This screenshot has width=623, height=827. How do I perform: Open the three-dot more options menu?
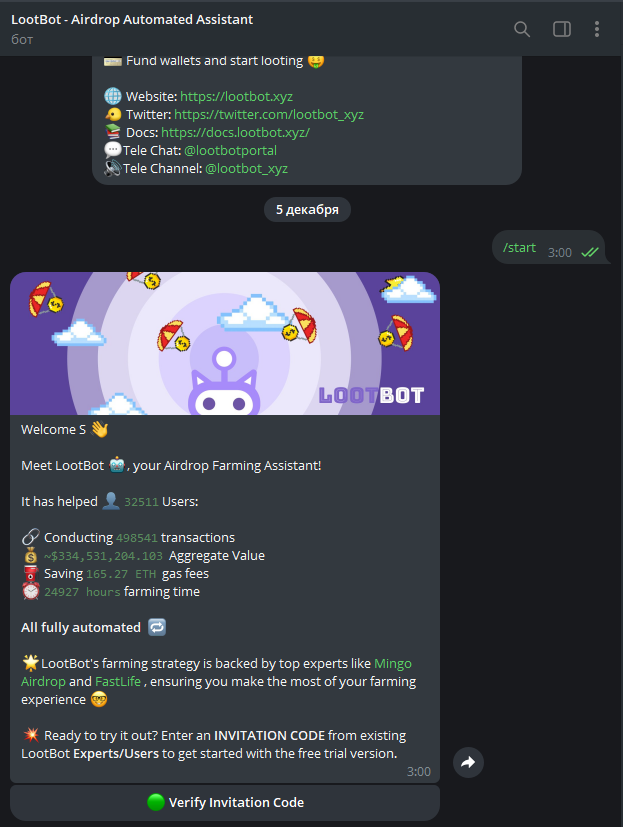pos(597,29)
